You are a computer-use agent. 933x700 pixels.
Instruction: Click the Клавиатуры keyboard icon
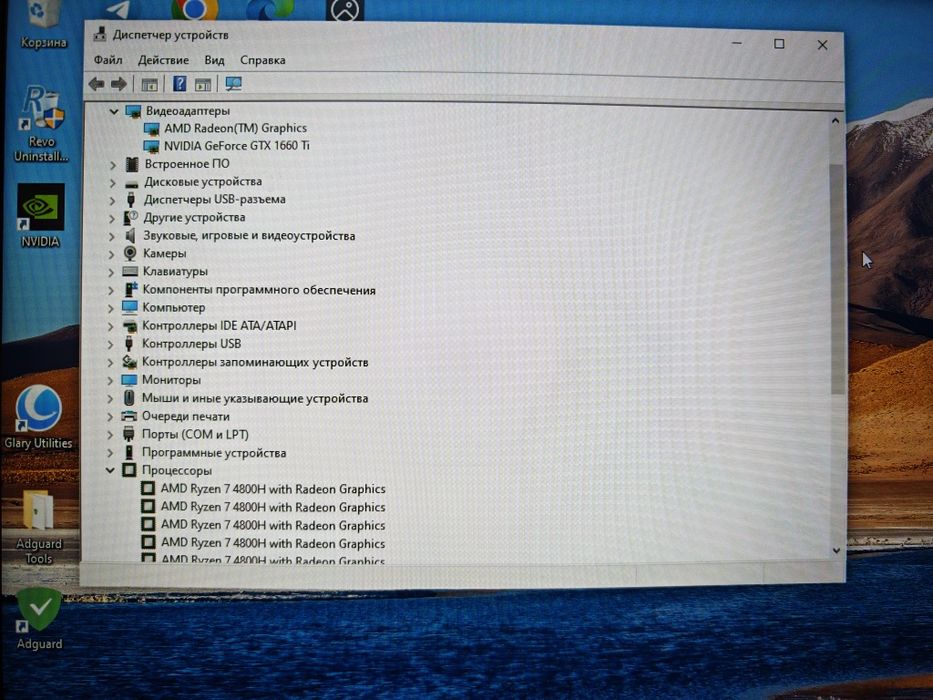[130, 271]
